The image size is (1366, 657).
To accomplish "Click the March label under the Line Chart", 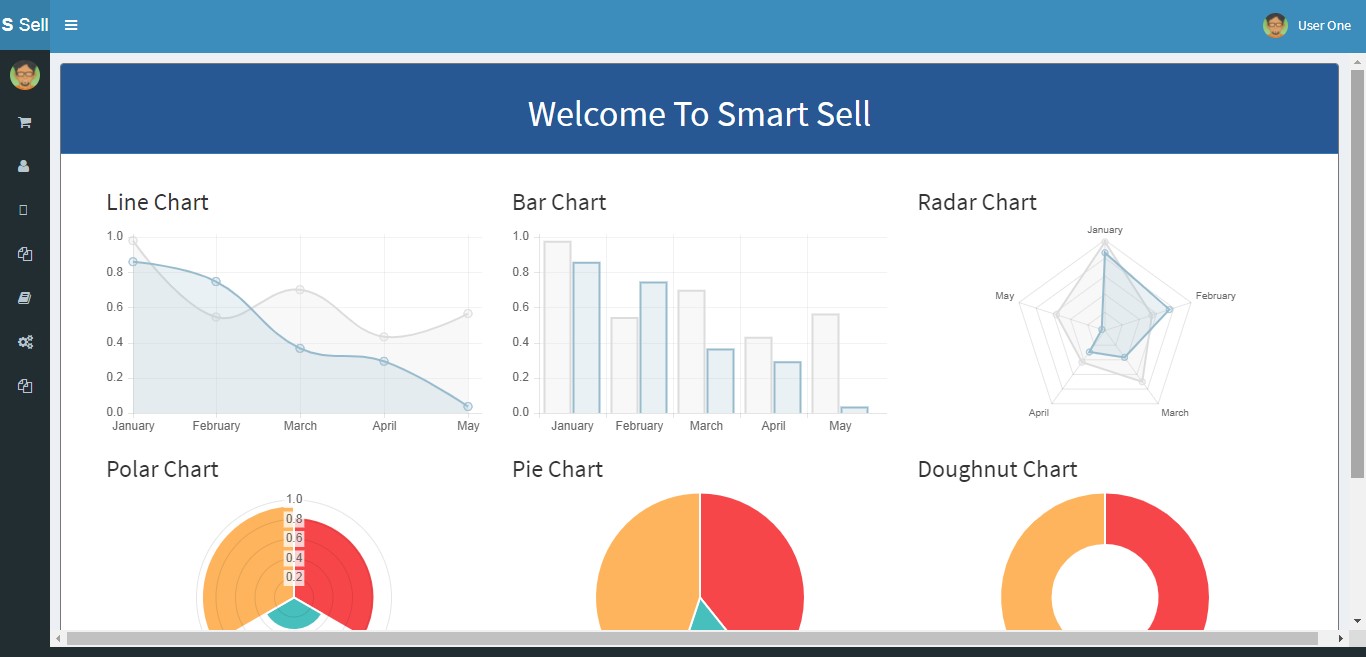I will [x=300, y=426].
